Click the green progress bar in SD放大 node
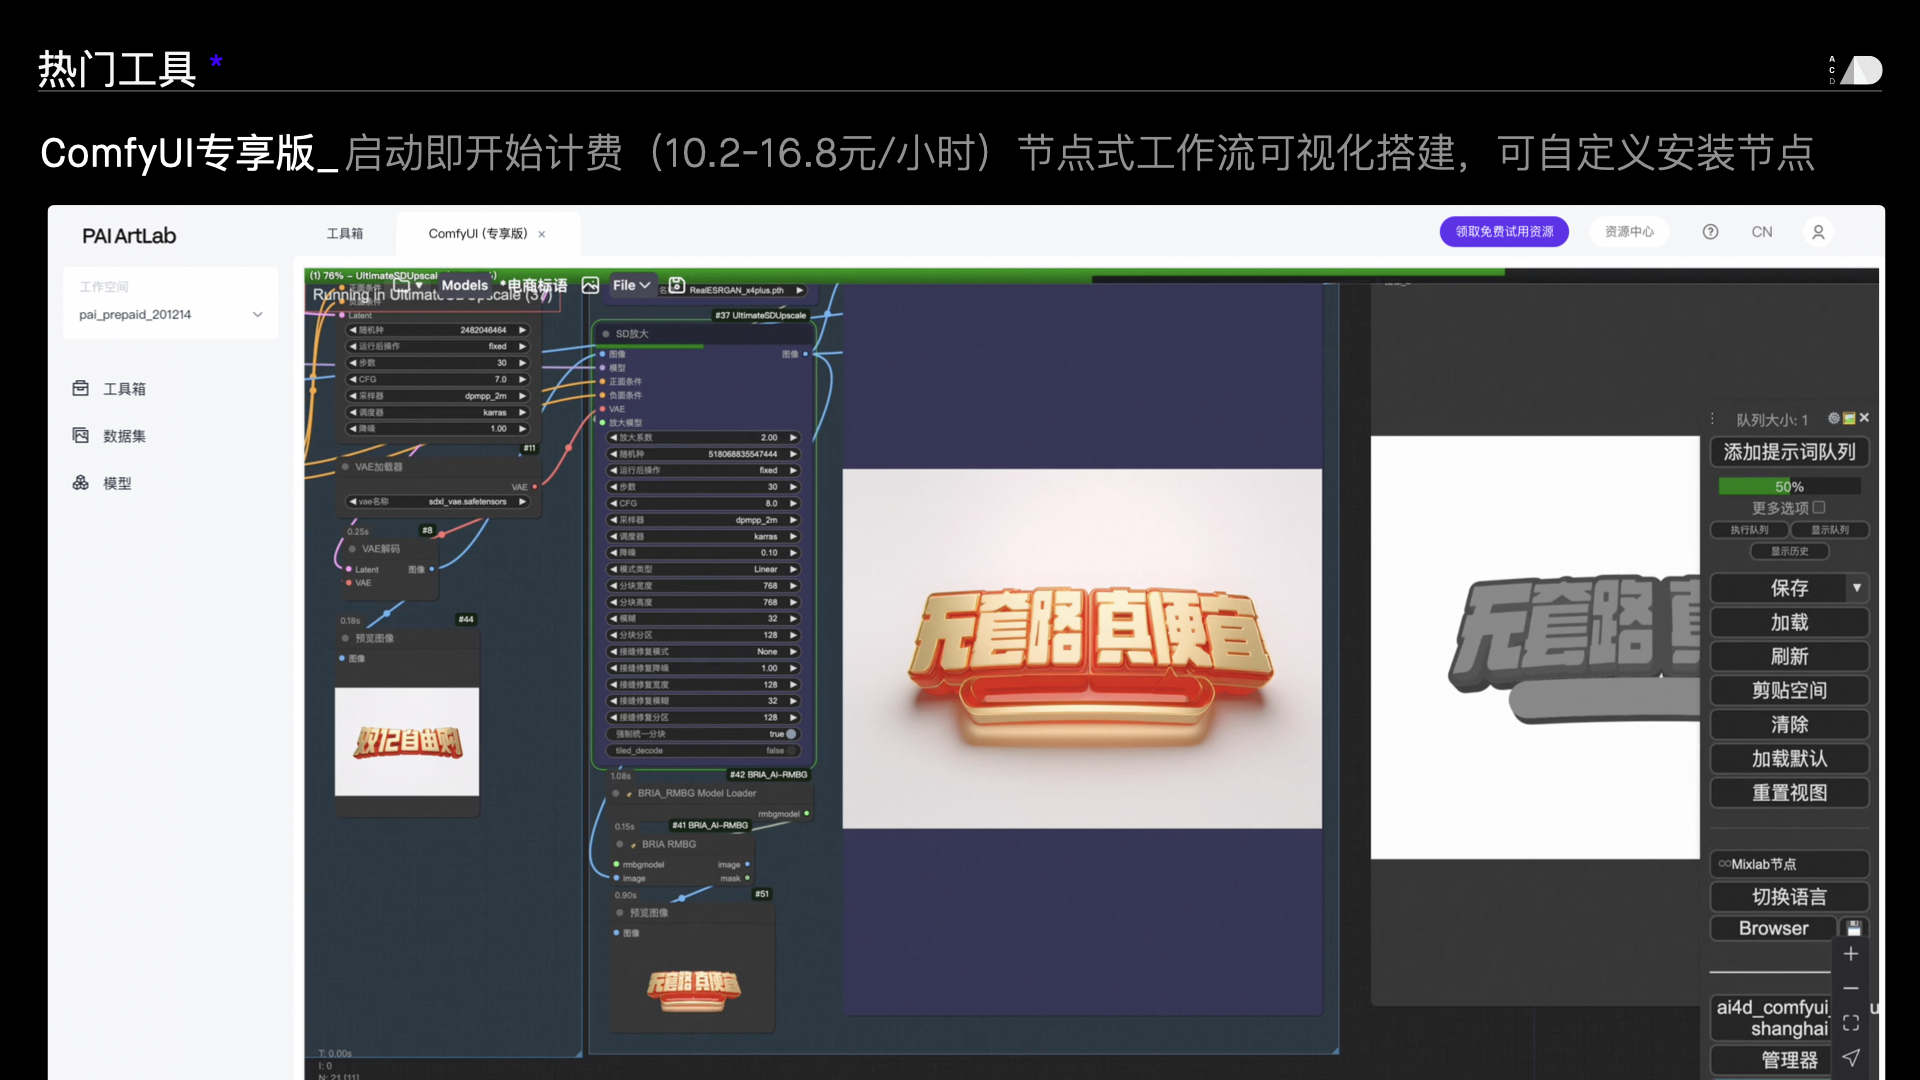 coord(651,346)
